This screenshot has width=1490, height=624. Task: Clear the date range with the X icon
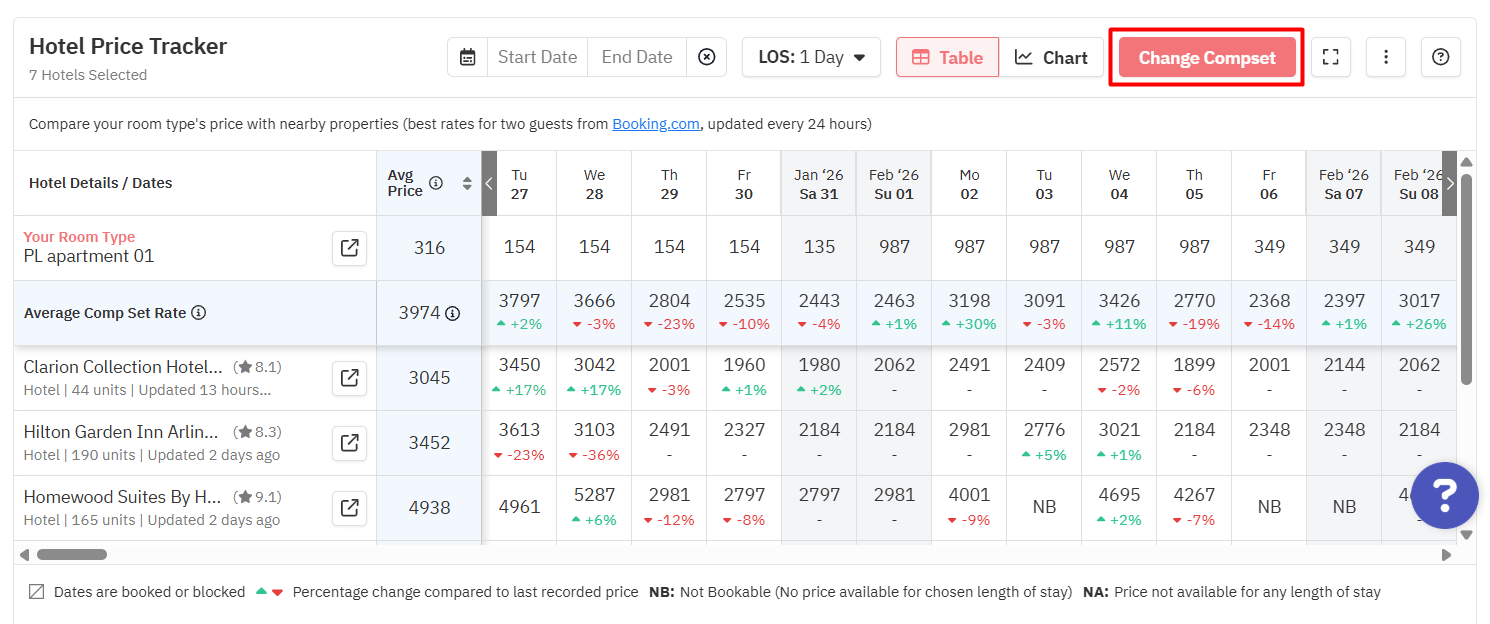(706, 57)
